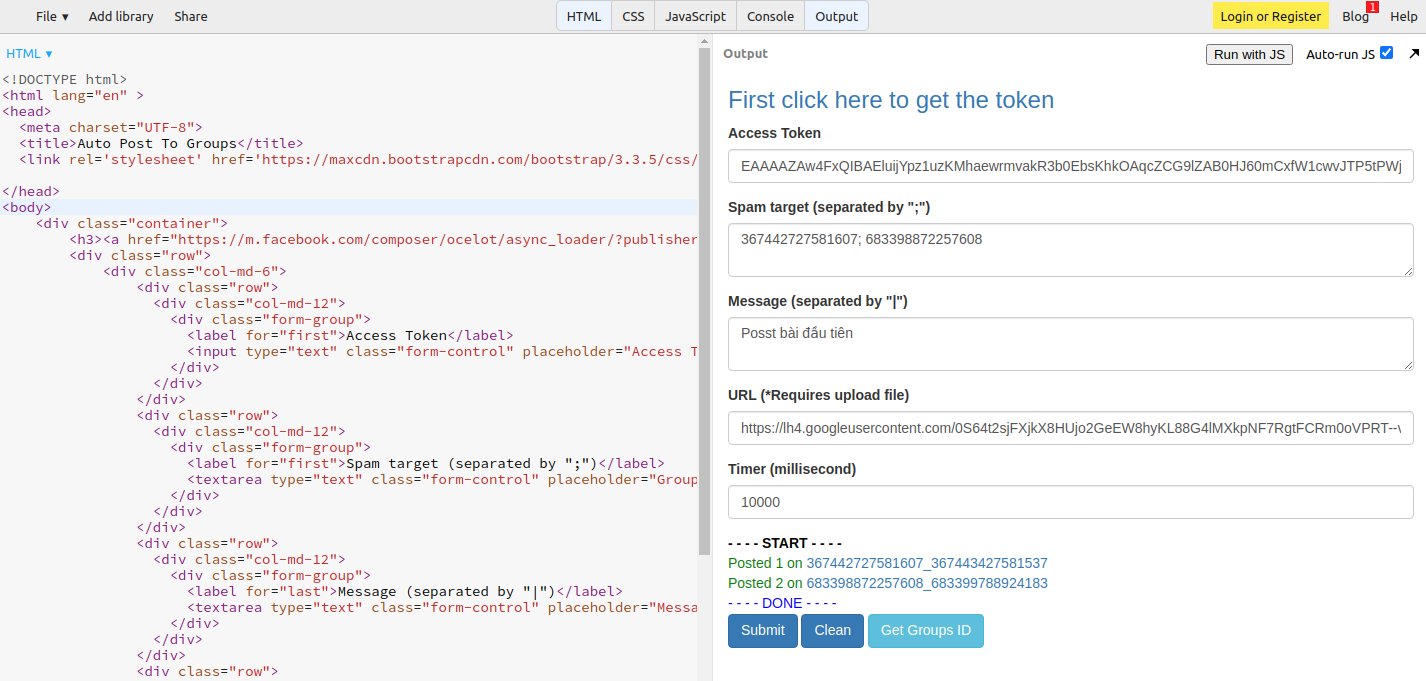Click the Blog notification badge
The width and height of the screenshot is (1426, 681).
pyautogui.click(x=1372, y=8)
